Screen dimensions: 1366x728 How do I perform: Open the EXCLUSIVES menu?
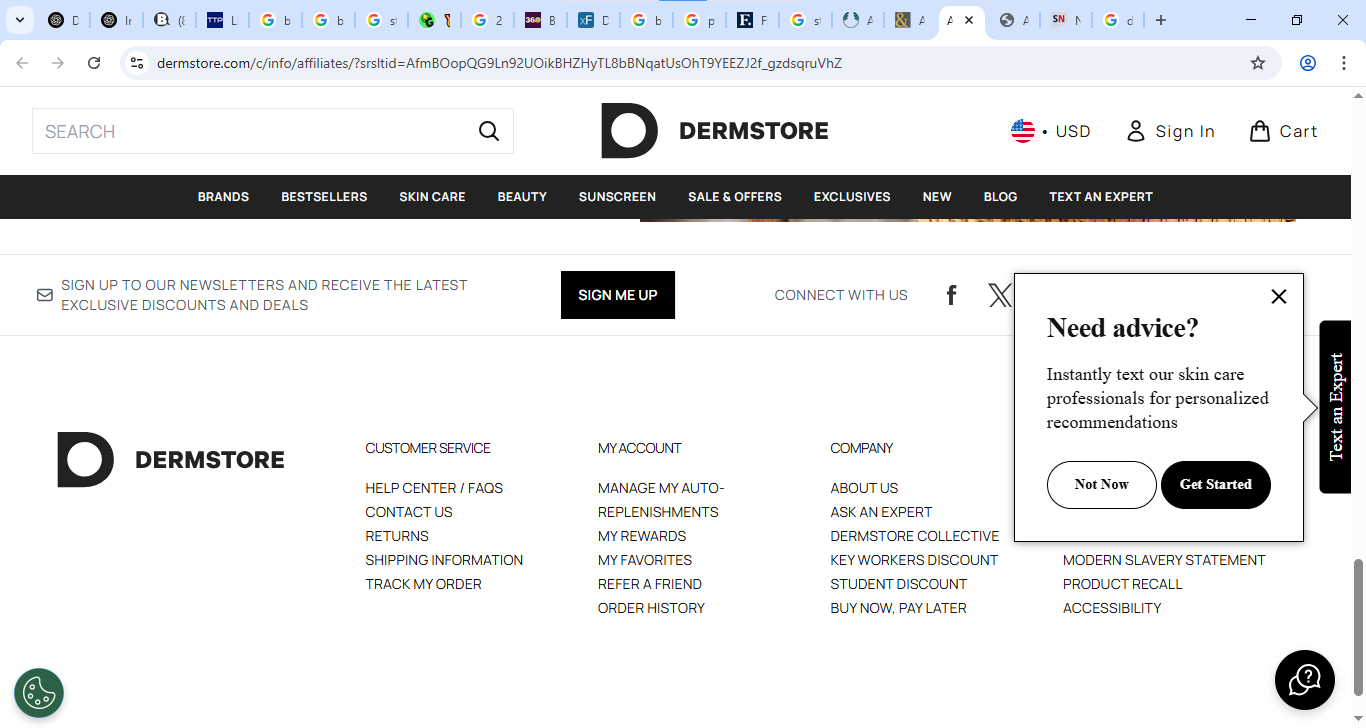[x=852, y=197]
